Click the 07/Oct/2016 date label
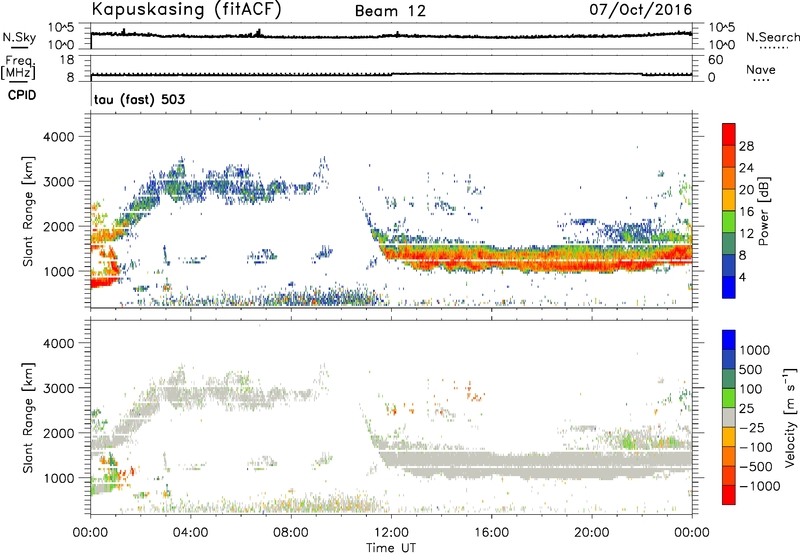Screen dimensions: 800x554 pos(641,10)
